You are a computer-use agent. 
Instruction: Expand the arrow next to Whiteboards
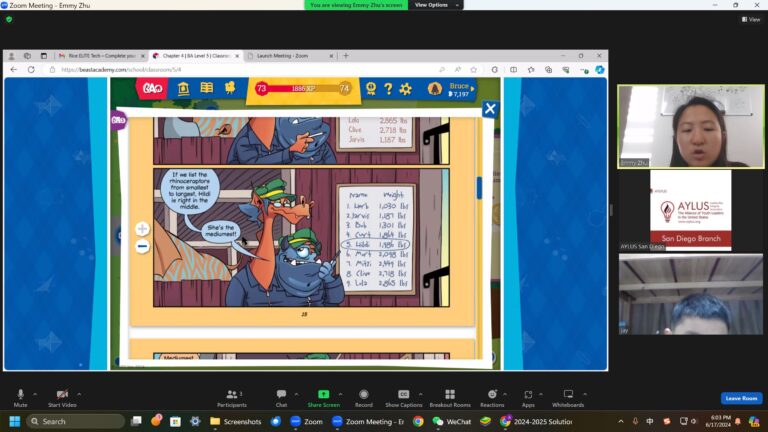(x=585, y=394)
